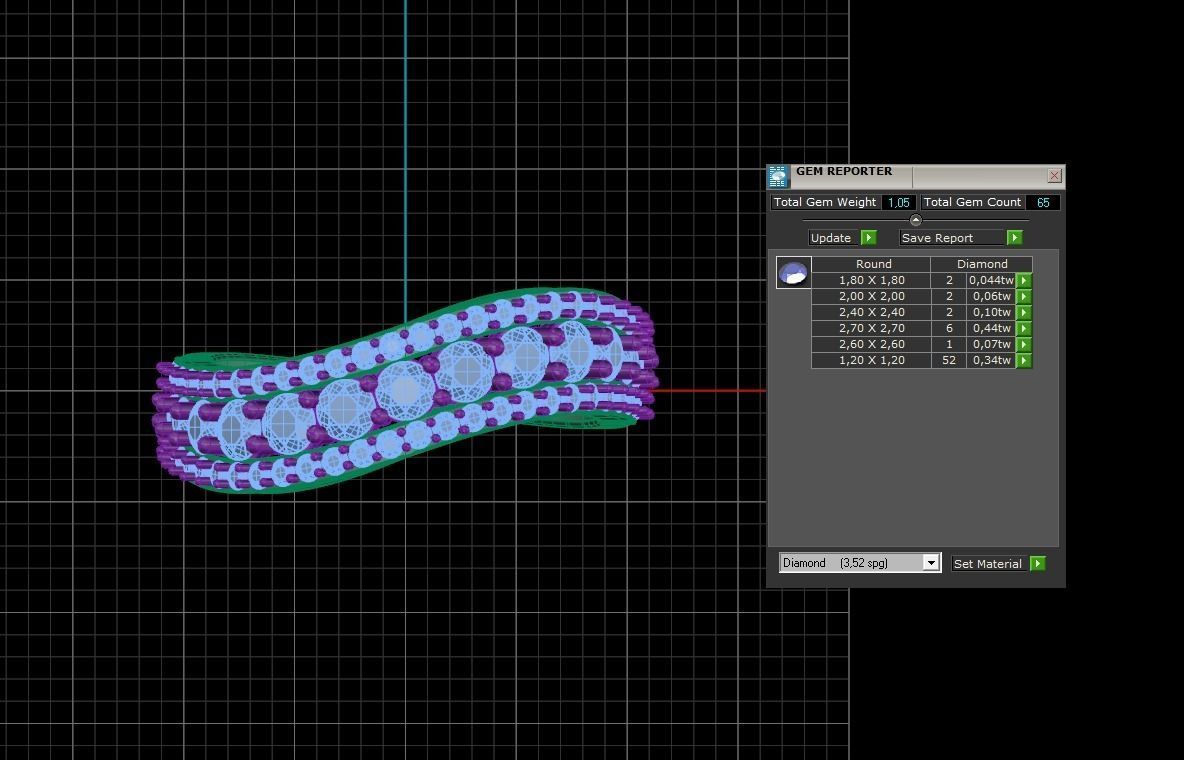Click green arrow for 2,60 X 2,60 row
1184x760 pixels.
point(1024,344)
